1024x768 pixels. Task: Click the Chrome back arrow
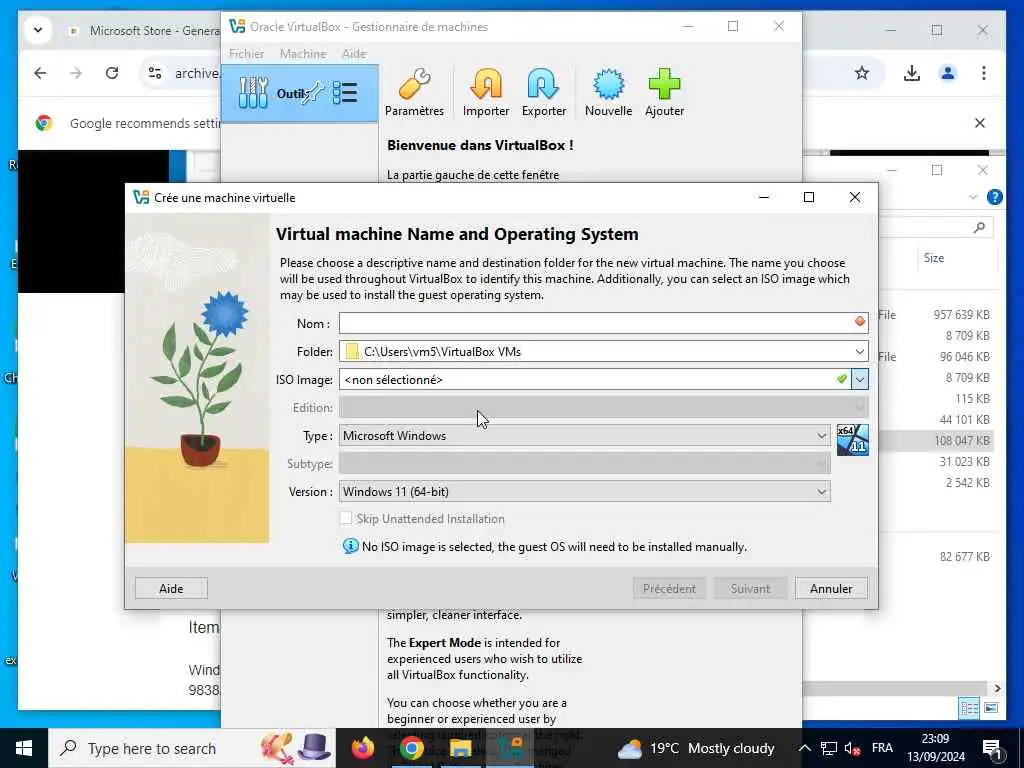coord(40,73)
